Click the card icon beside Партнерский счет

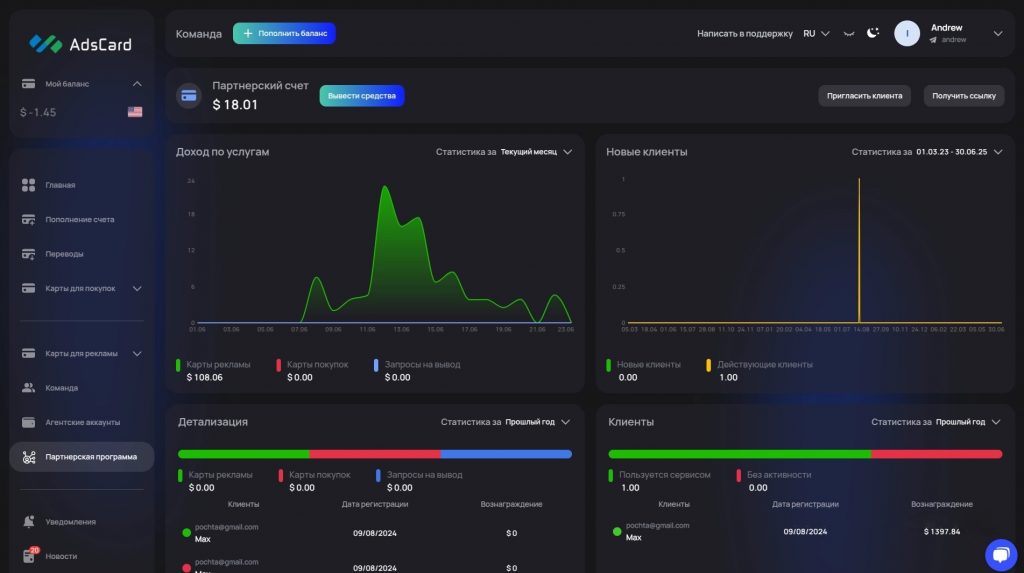pos(188,96)
